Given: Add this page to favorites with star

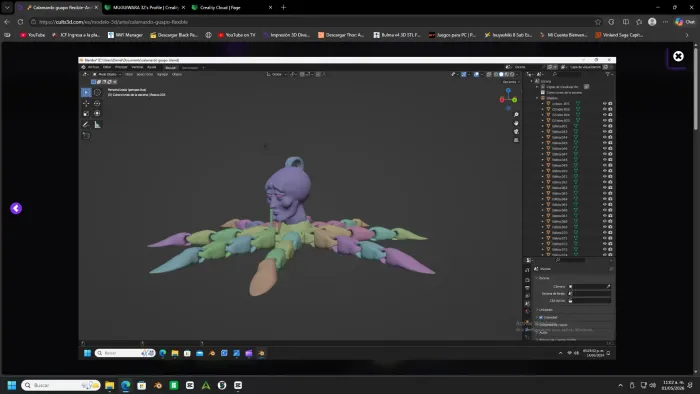Looking at the screenshot, I should click(598, 22).
